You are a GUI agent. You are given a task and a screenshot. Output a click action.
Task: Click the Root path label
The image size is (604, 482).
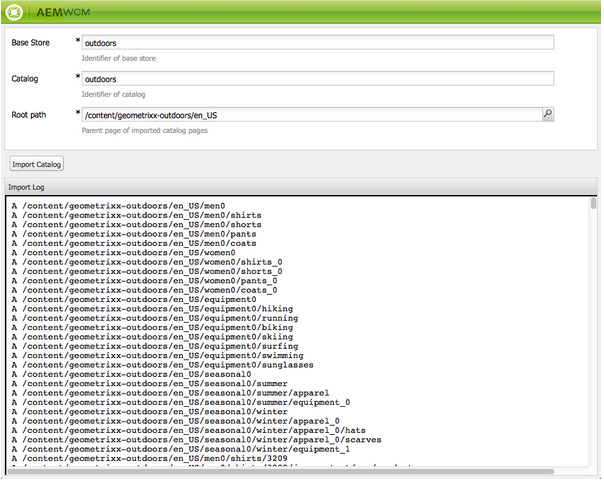(x=29, y=115)
